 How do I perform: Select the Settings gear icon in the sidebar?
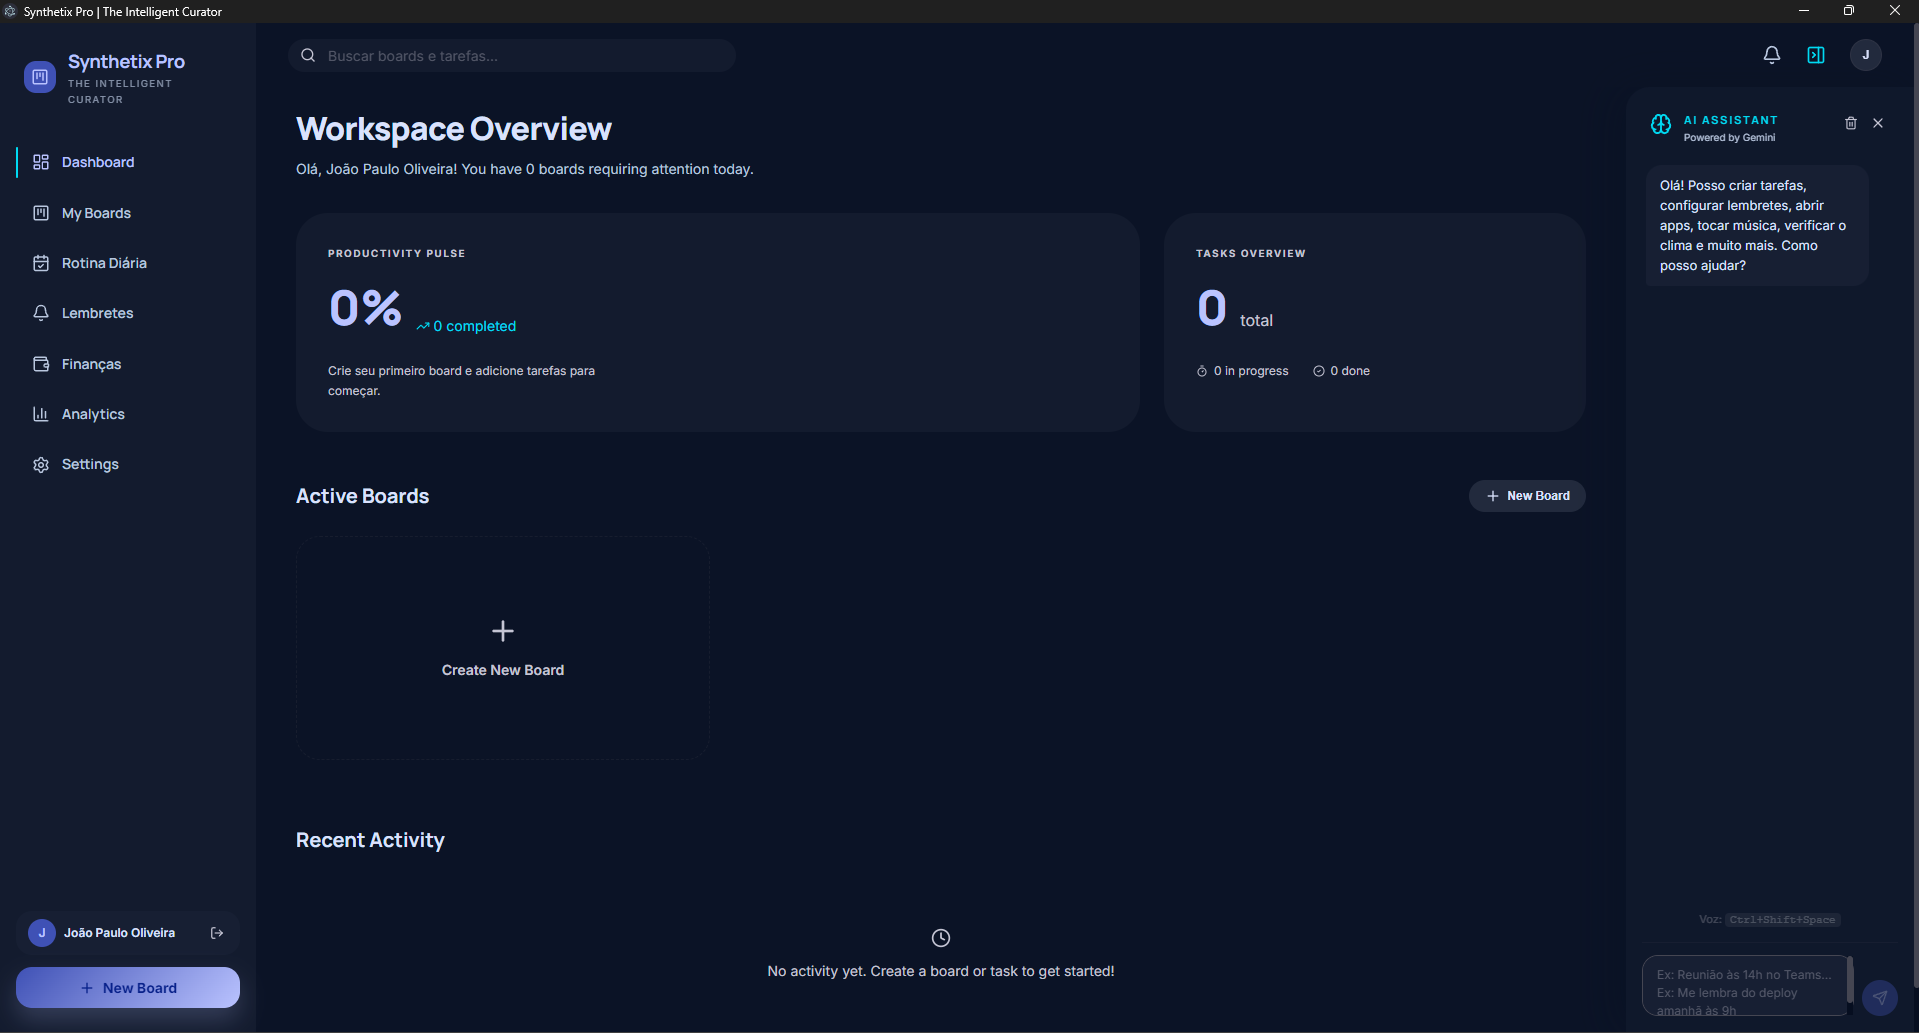41,464
